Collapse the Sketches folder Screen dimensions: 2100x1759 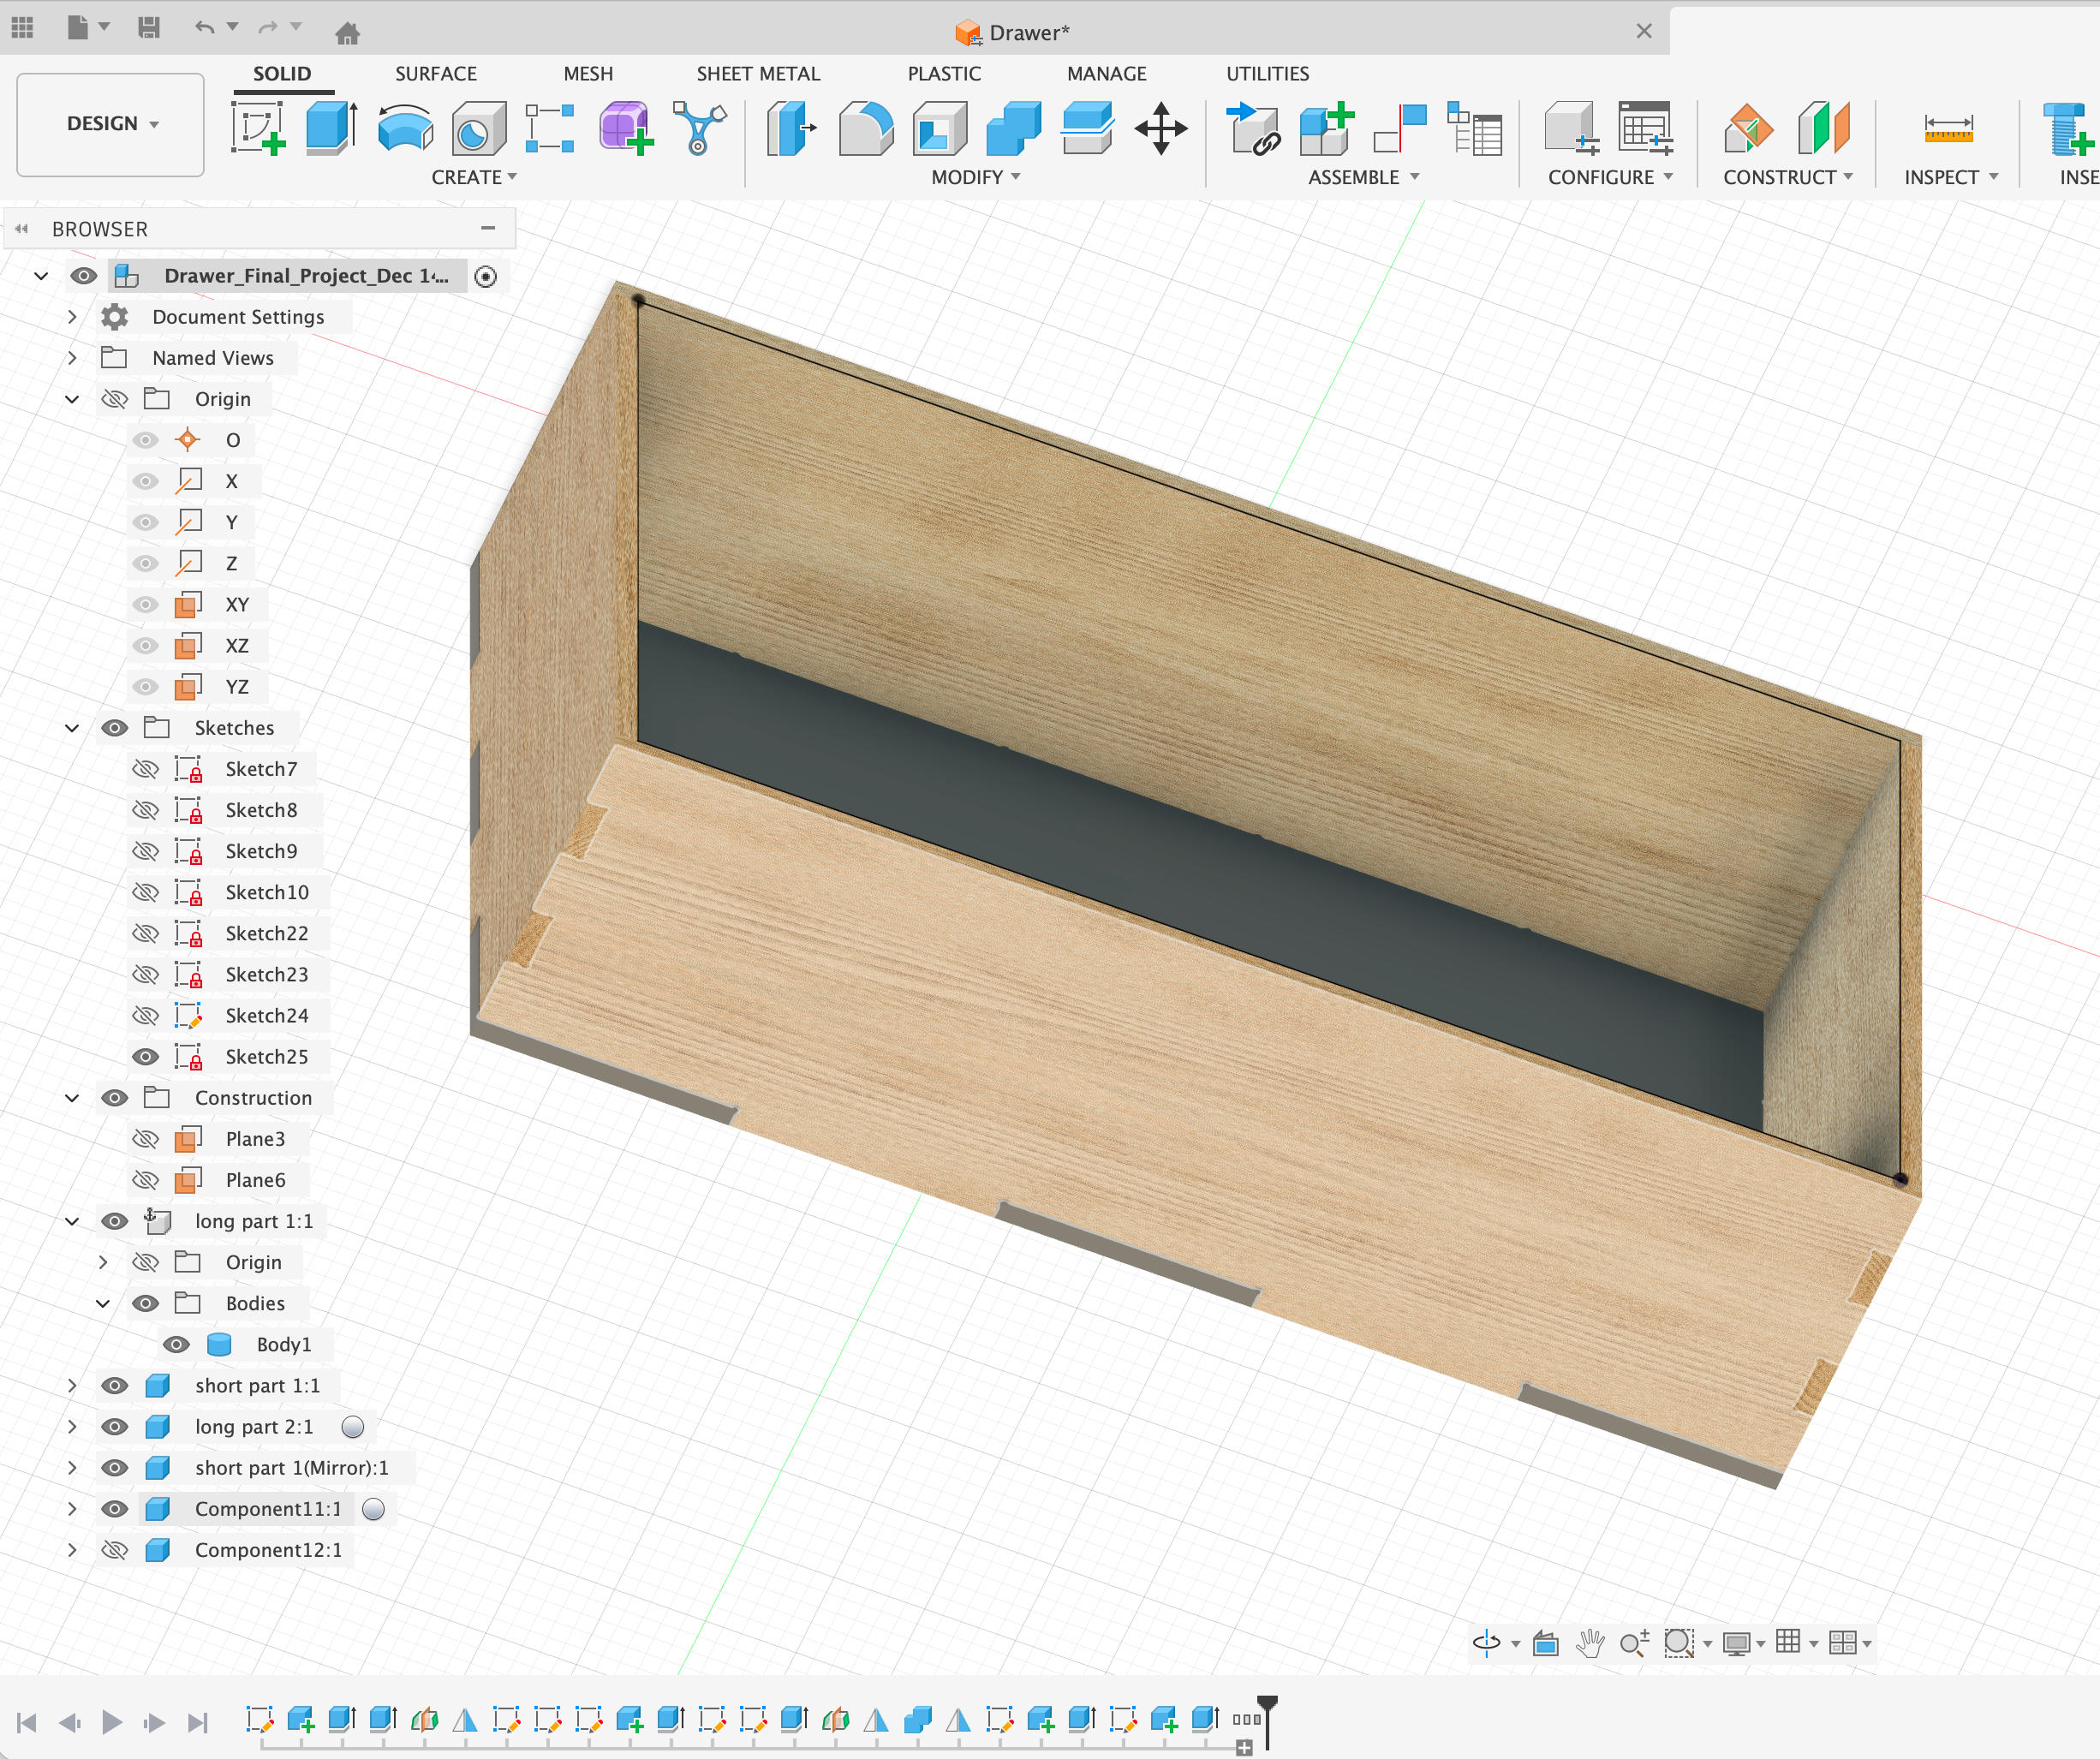coord(72,727)
